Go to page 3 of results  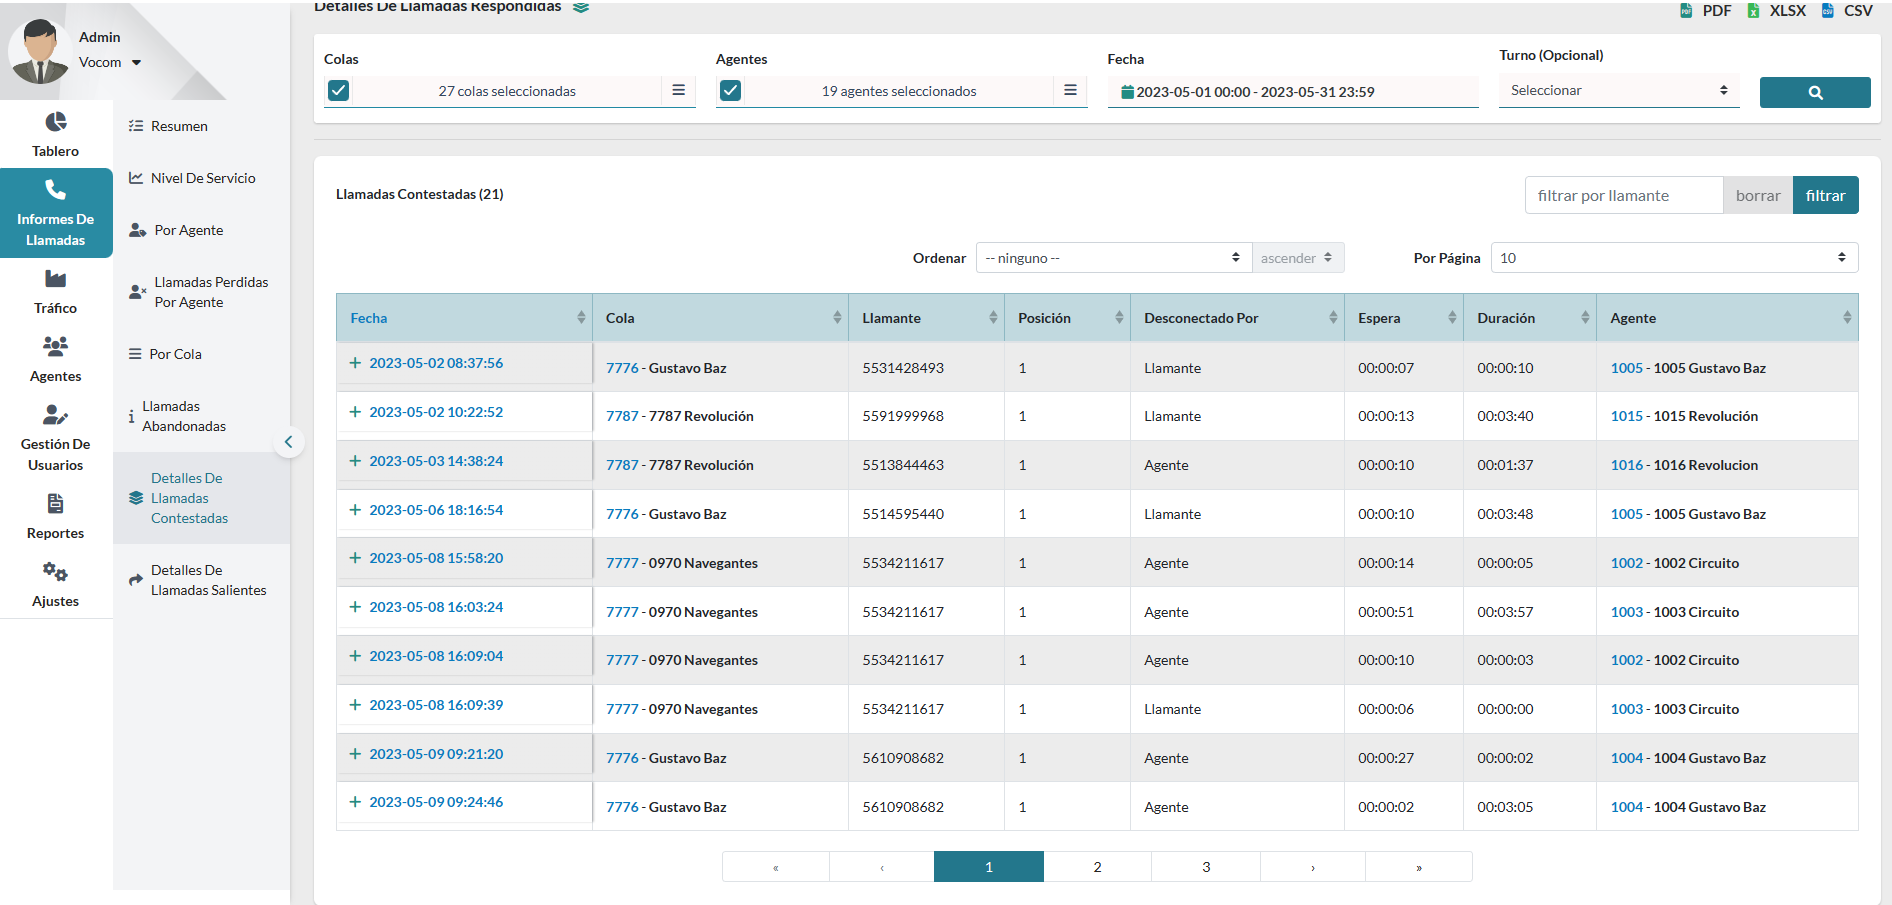1206,867
